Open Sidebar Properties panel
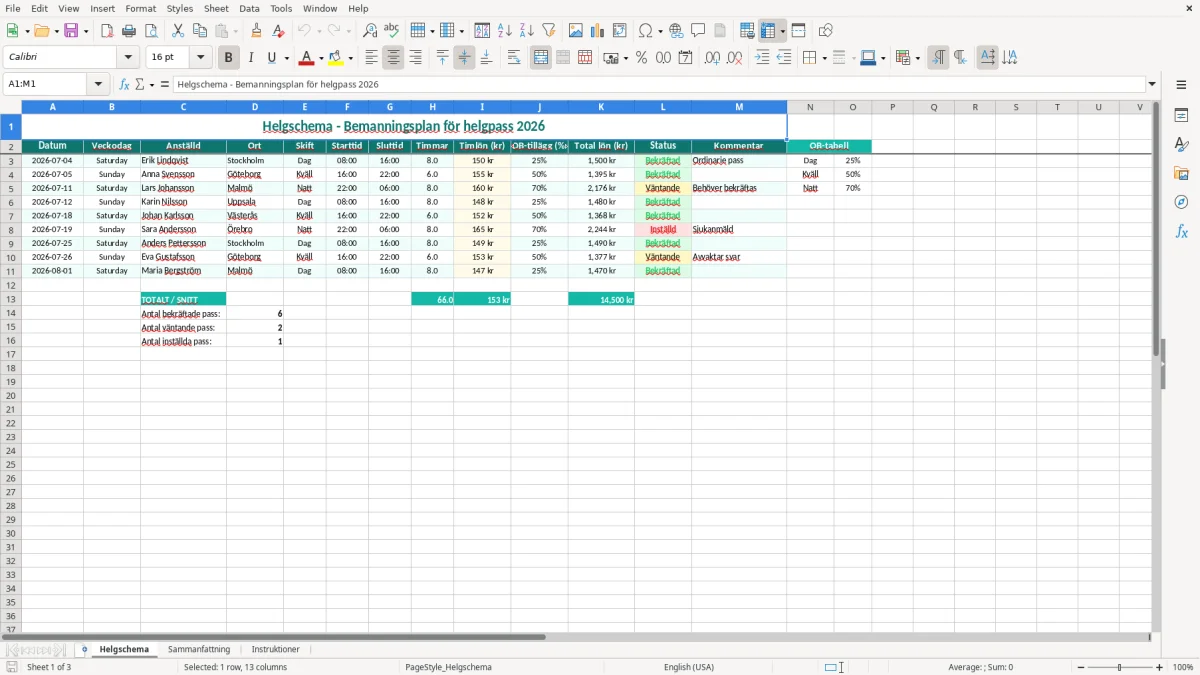Image resolution: width=1200 pixels, height=675 pixels. 1181,116
